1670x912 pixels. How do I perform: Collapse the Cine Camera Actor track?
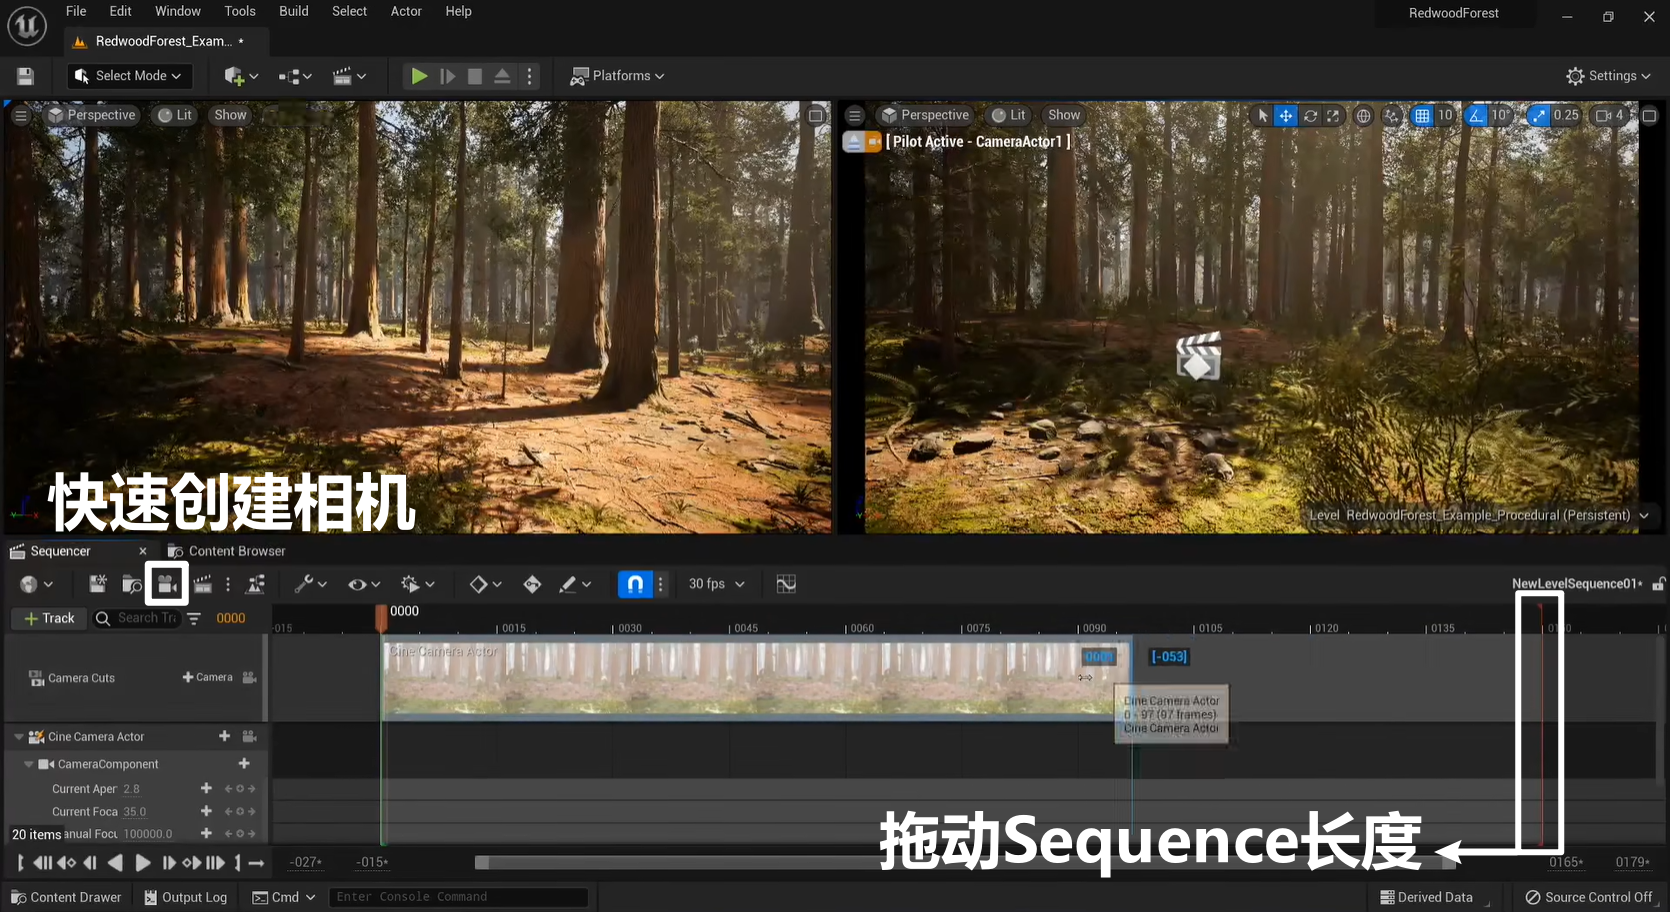(x=19, y=737)
